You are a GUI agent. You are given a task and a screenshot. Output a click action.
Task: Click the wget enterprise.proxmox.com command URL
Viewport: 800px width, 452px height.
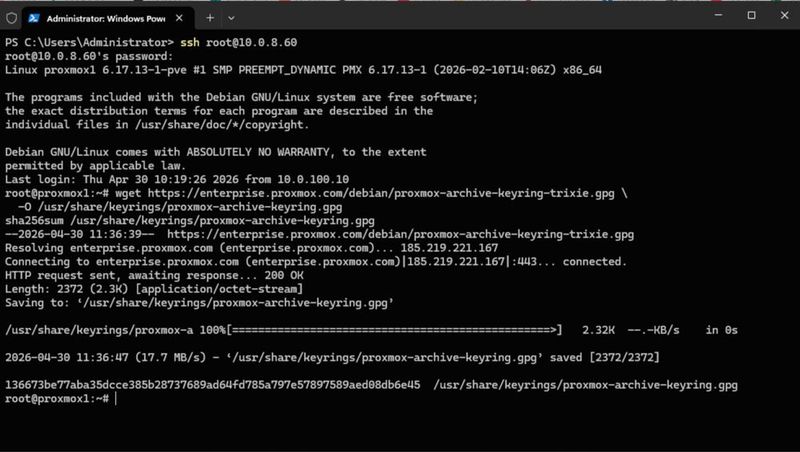pyautogui.click(x=381, y=193)
